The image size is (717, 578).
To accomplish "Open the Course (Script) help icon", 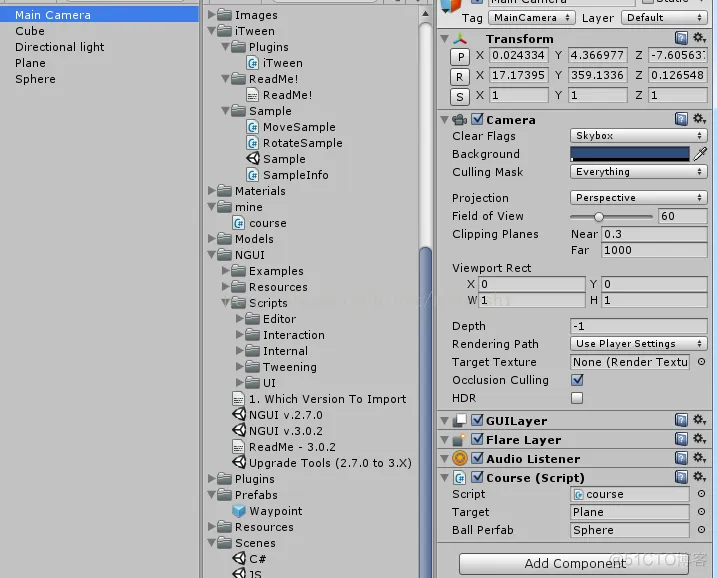I will pyautogui.click(x=681, y=477).
